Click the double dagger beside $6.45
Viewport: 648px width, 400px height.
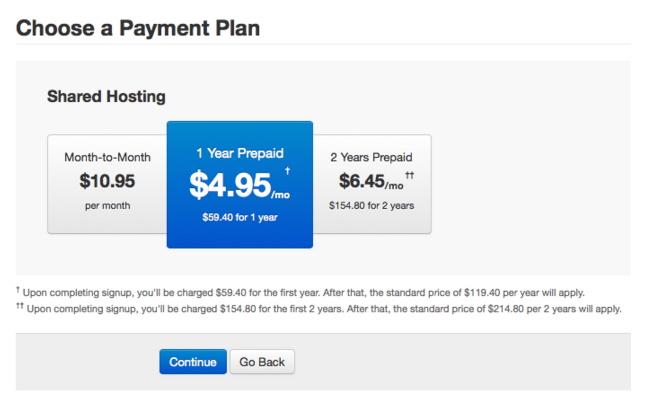click(x=410, y=173)
